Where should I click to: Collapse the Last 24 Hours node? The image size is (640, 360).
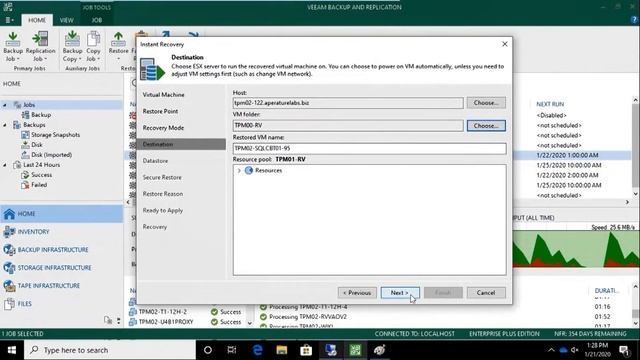(x=5, y=165)
